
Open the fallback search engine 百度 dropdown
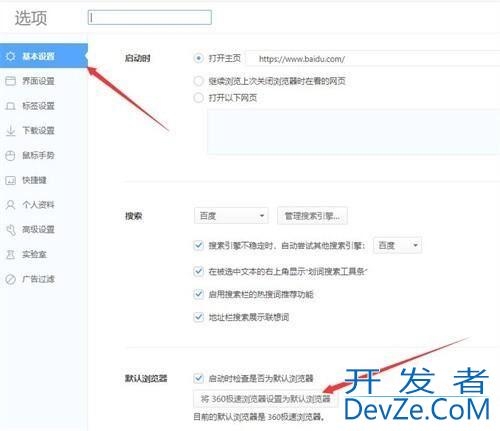(397, 245)
